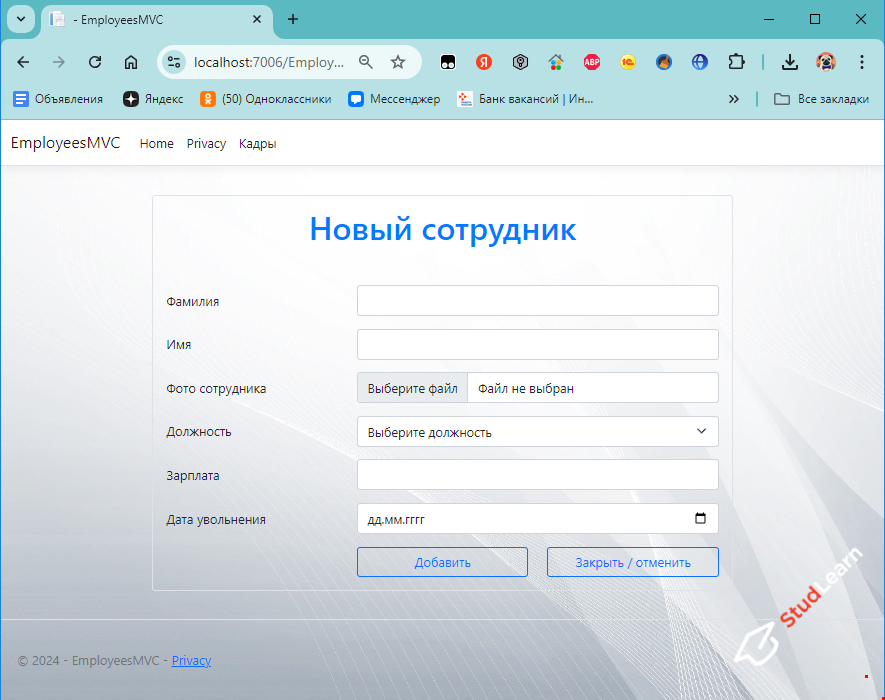Focus the Фамилия input field
The width and height of the screenshot is (885, 700).
point(537,300)
